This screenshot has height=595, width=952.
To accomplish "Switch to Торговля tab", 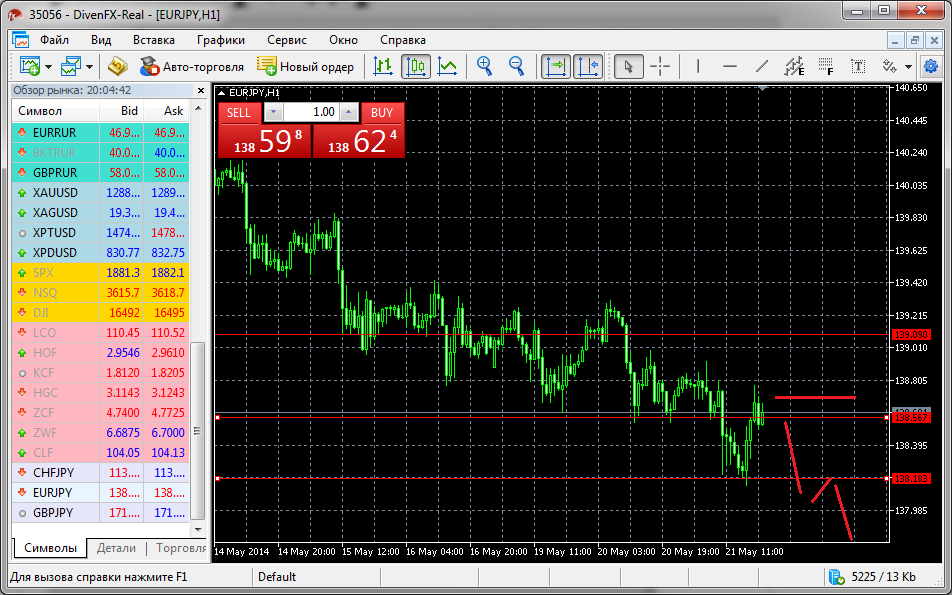I will [x=179, y=548].
